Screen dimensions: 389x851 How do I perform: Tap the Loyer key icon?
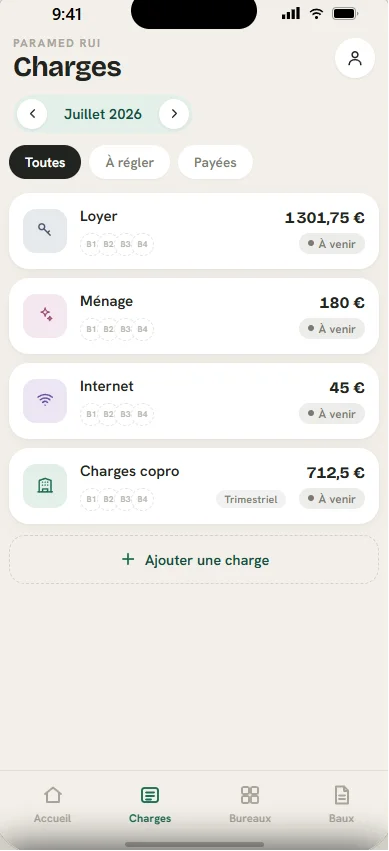coord(45,231)
